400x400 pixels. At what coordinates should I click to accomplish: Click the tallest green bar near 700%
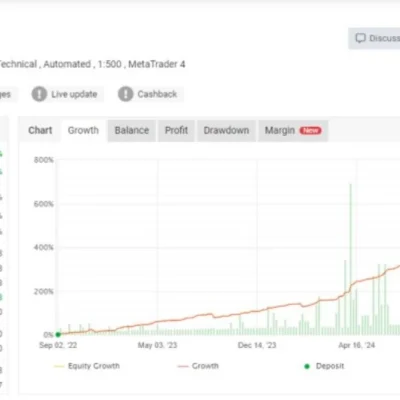[350, 259]
